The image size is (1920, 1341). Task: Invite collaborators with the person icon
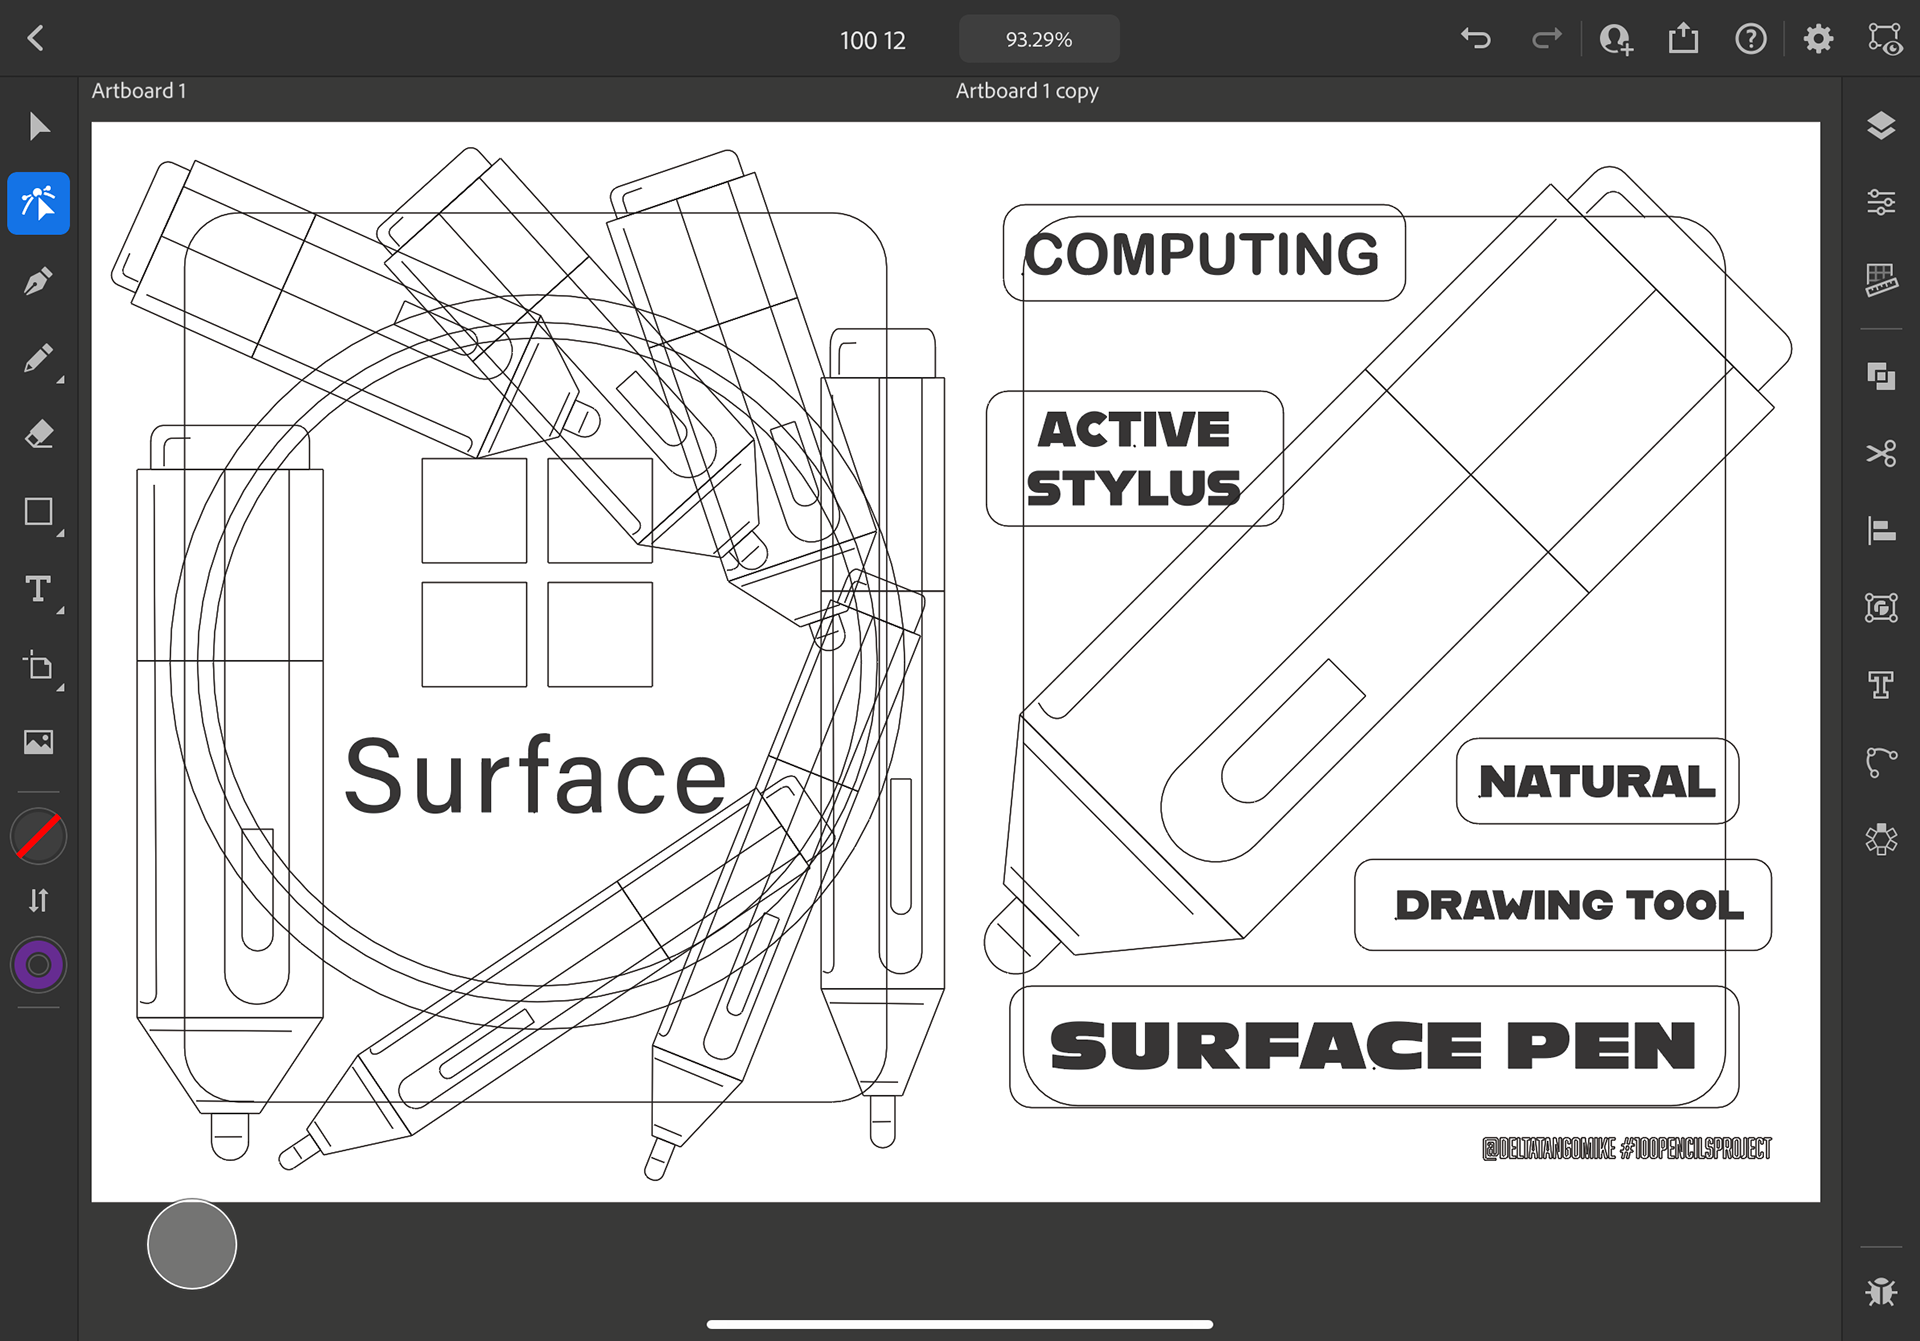1615,39
